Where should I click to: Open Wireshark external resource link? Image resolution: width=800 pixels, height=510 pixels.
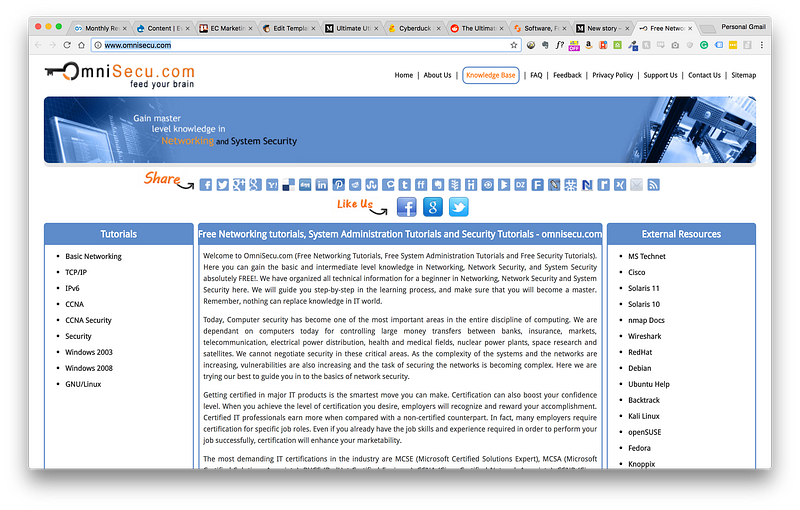[644, 336]
